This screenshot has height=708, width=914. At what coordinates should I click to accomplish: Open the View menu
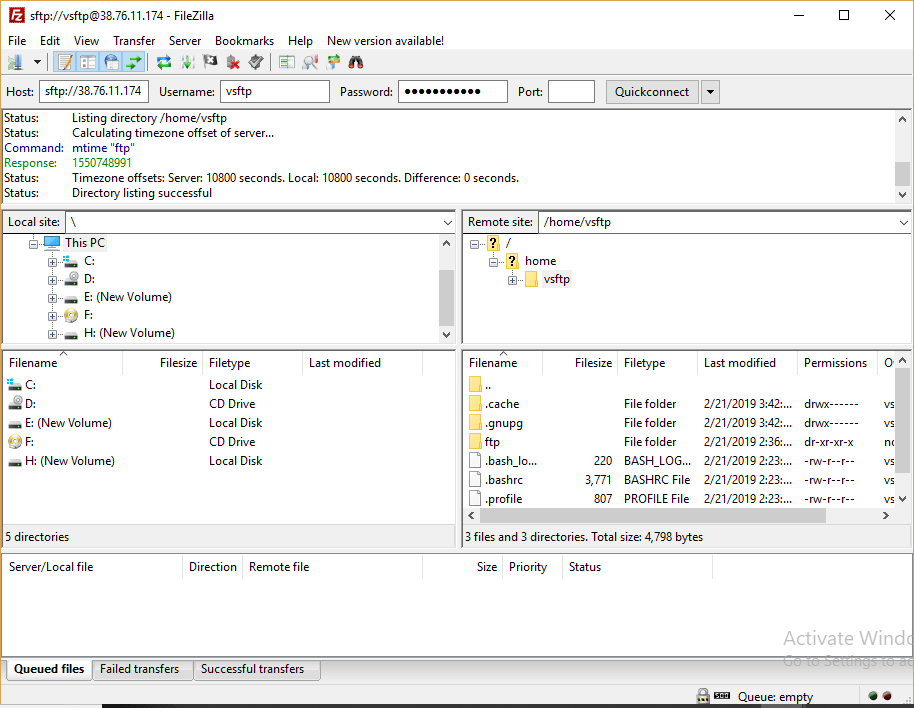click(86, 41)
